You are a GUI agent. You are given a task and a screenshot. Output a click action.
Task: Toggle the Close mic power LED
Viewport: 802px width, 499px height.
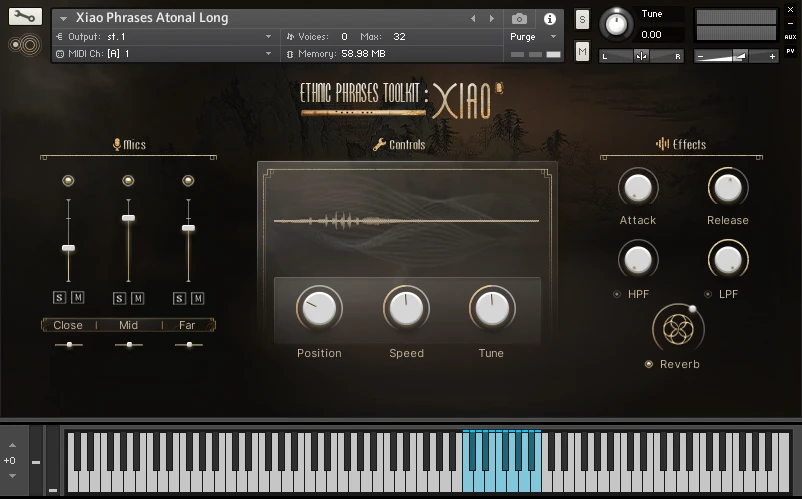tap(68, 180)
